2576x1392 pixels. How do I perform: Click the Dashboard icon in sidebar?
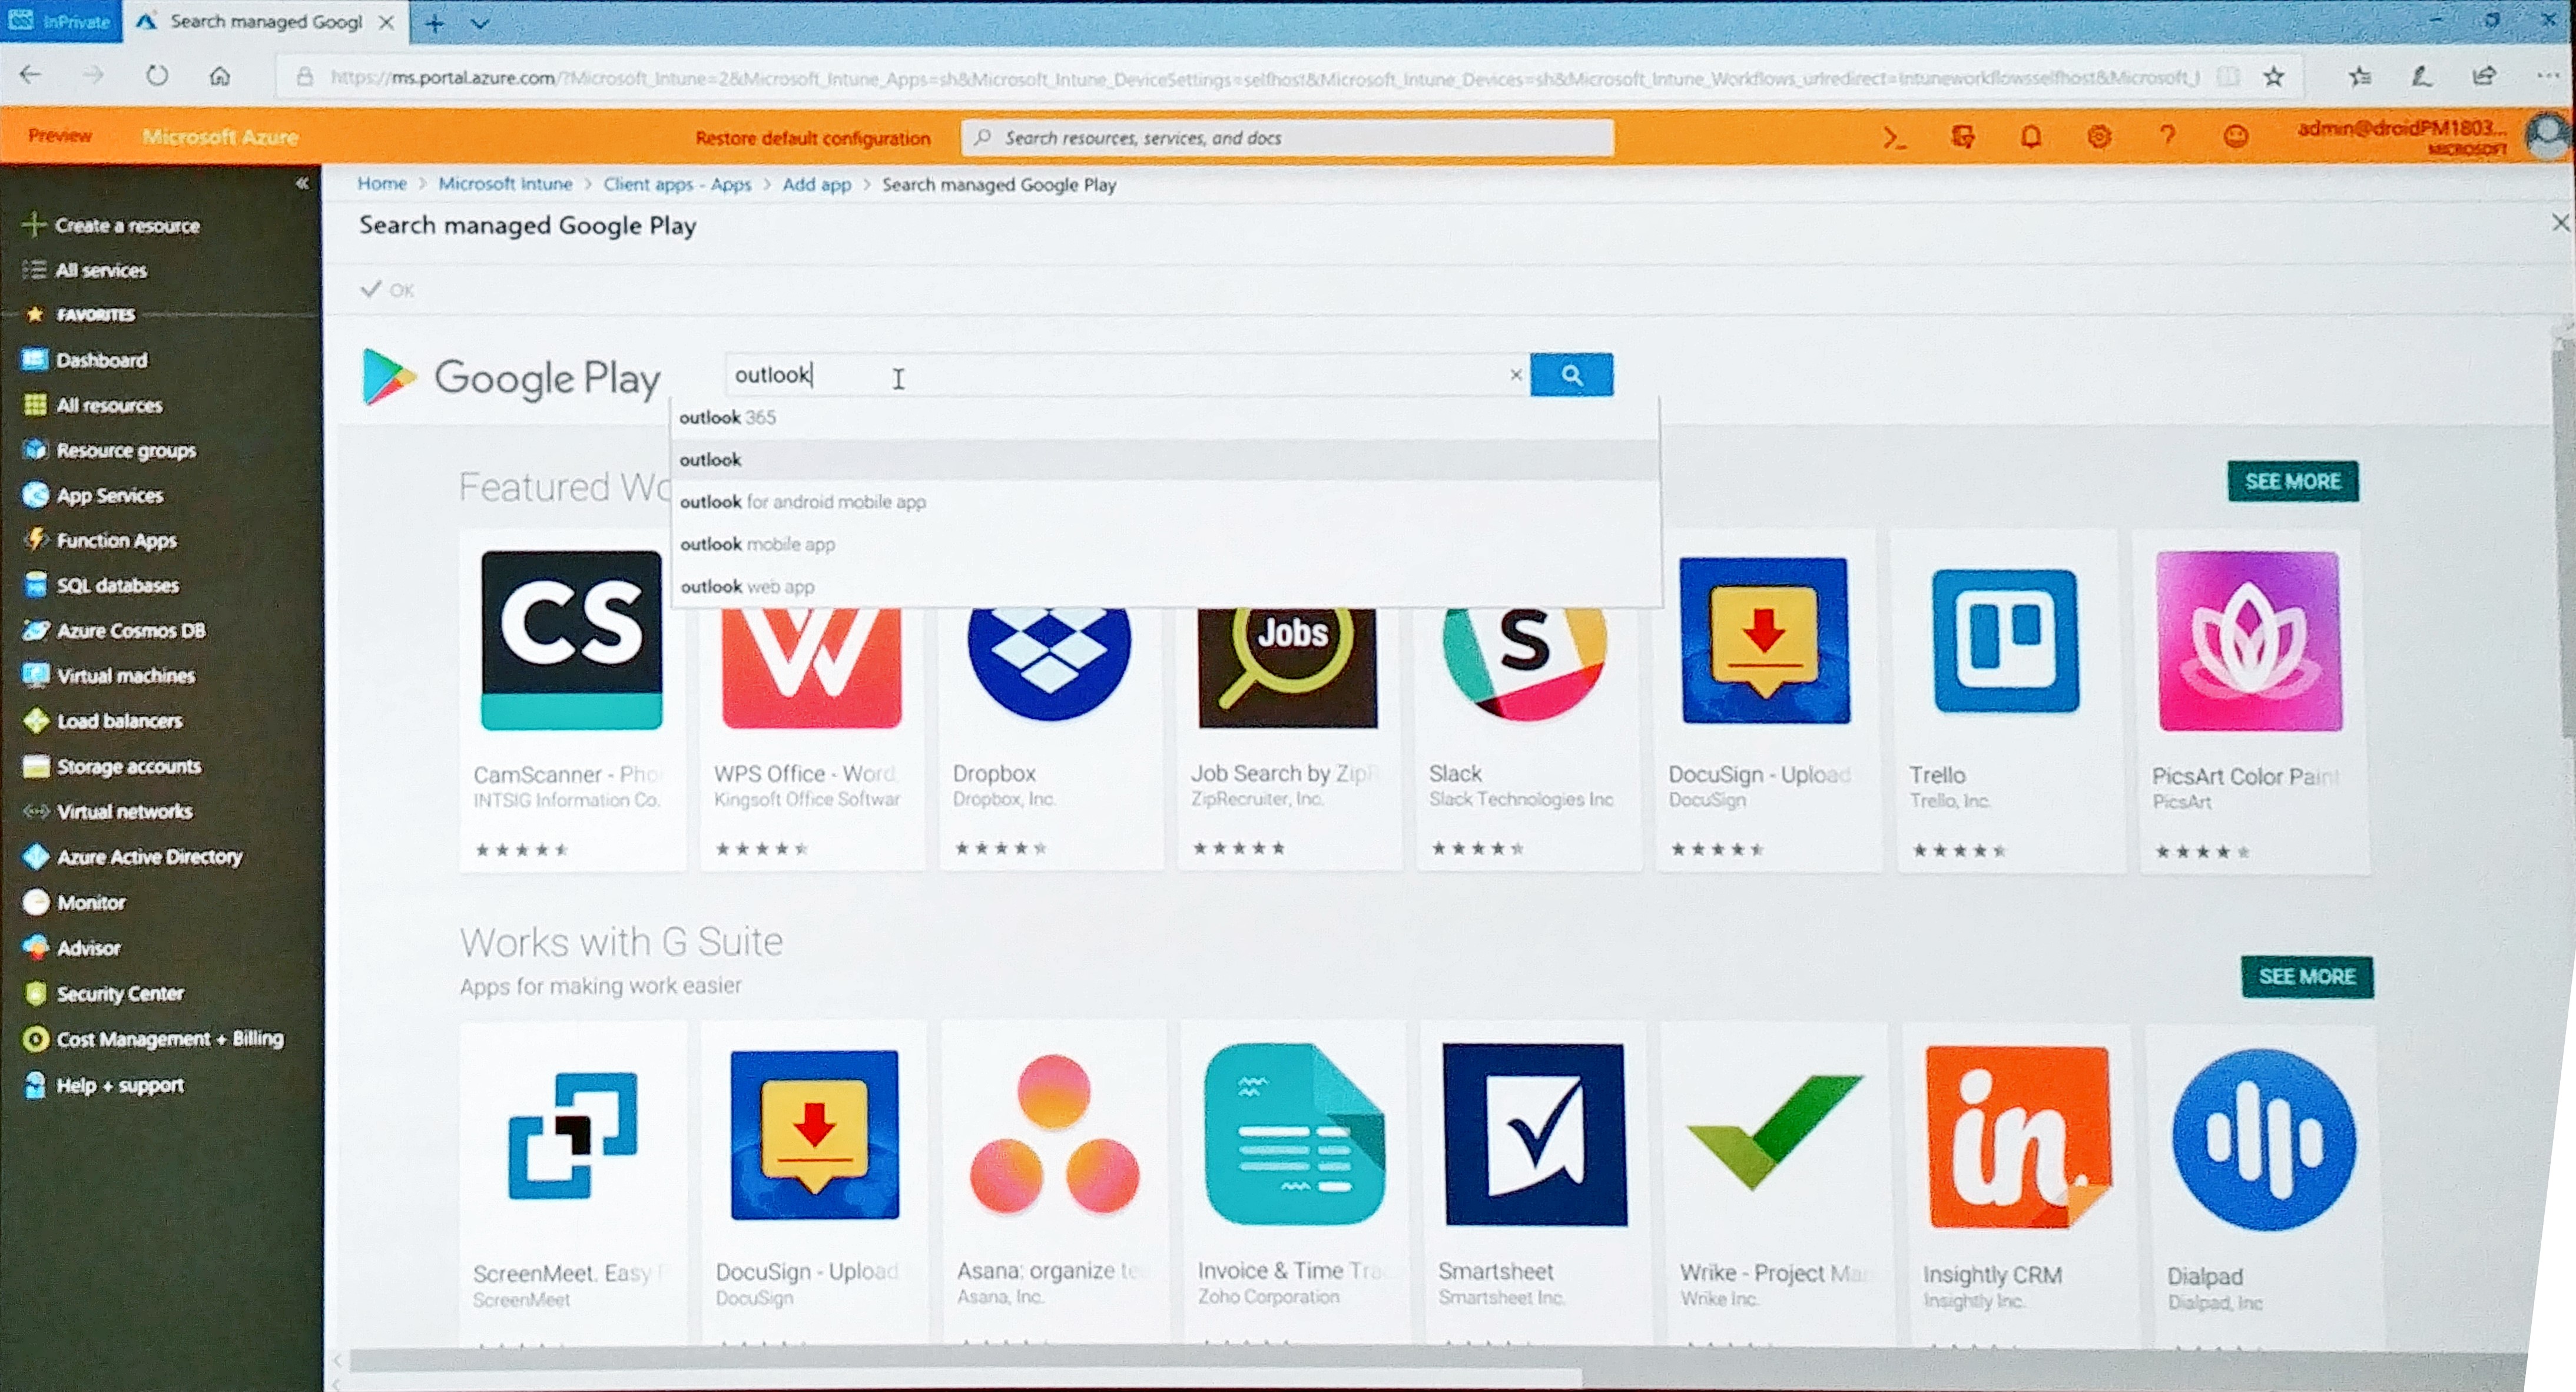(x=35, y=360)
